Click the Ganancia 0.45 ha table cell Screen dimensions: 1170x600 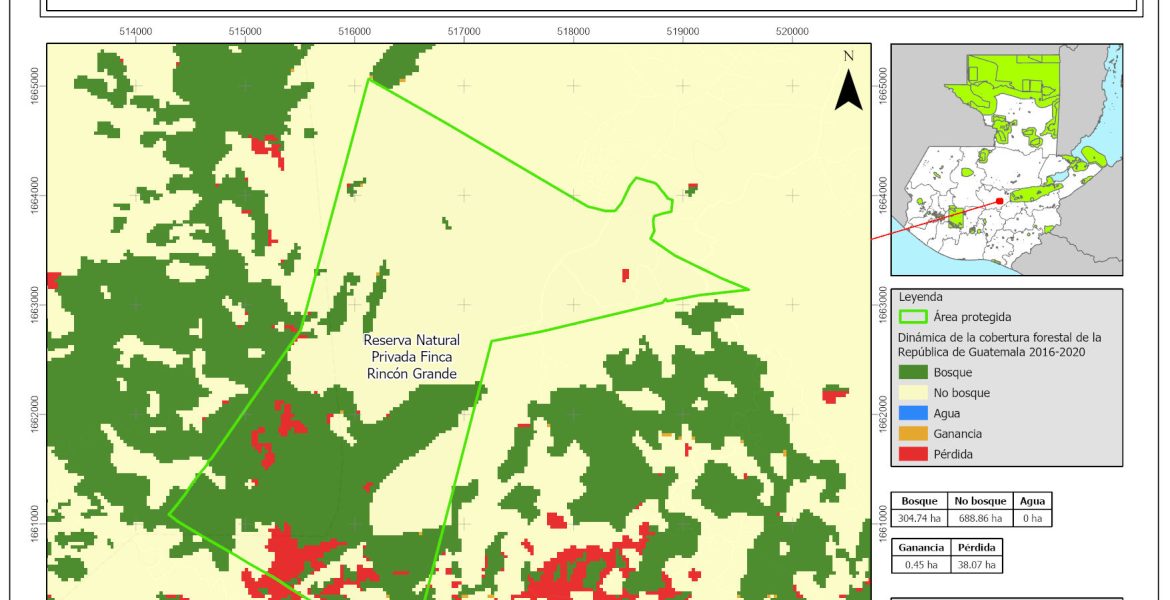coord(921,565)
